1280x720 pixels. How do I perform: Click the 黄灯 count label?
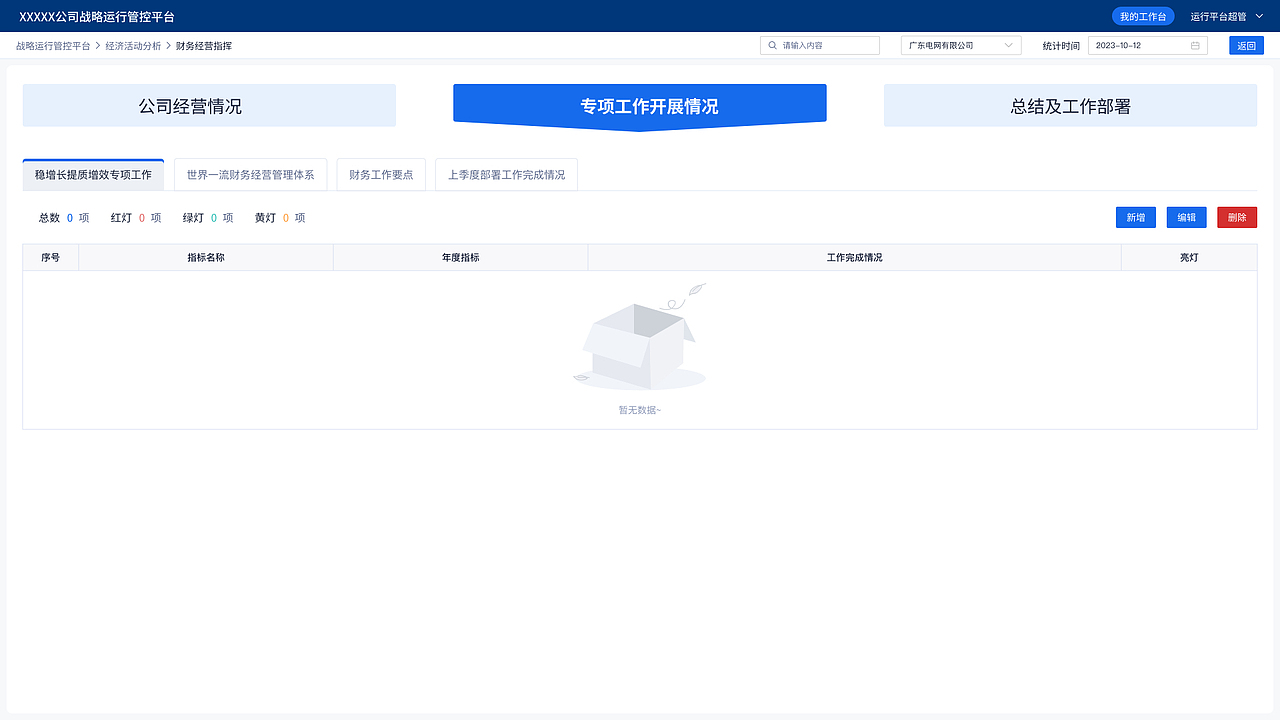(265, 217)
